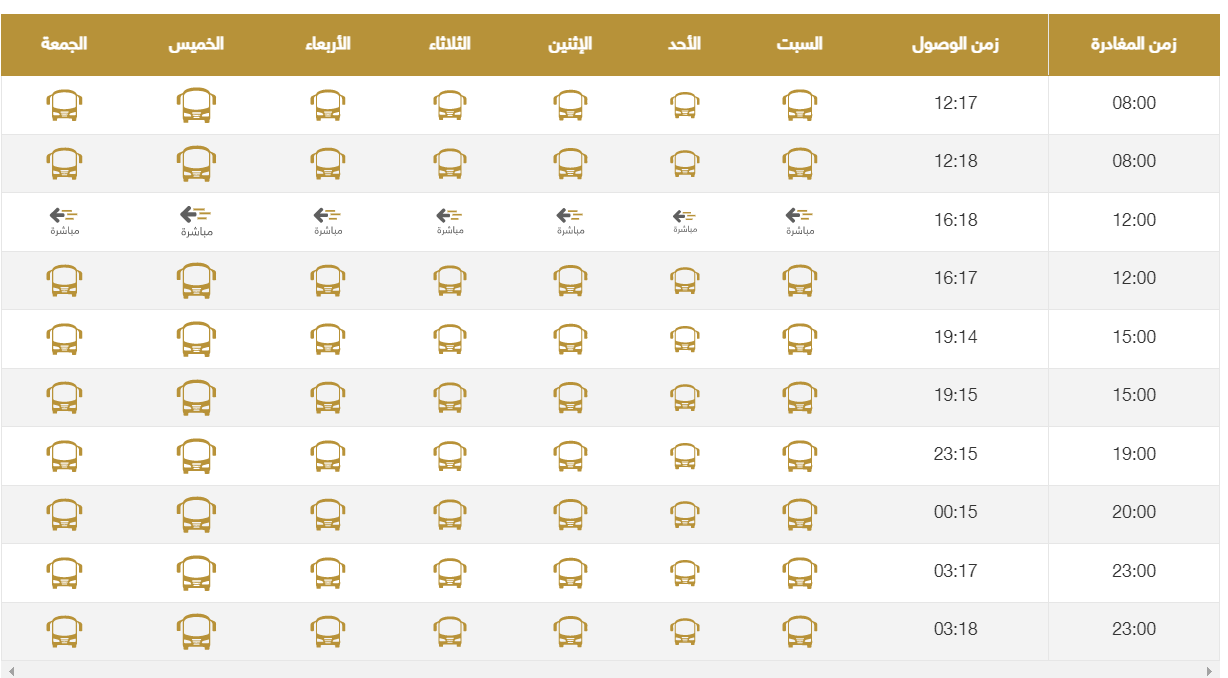The height and width of the screenshot is (678, 1228).
Task: Click the horizontal scrollbar right arrow
Action: tap(1210, 670)
